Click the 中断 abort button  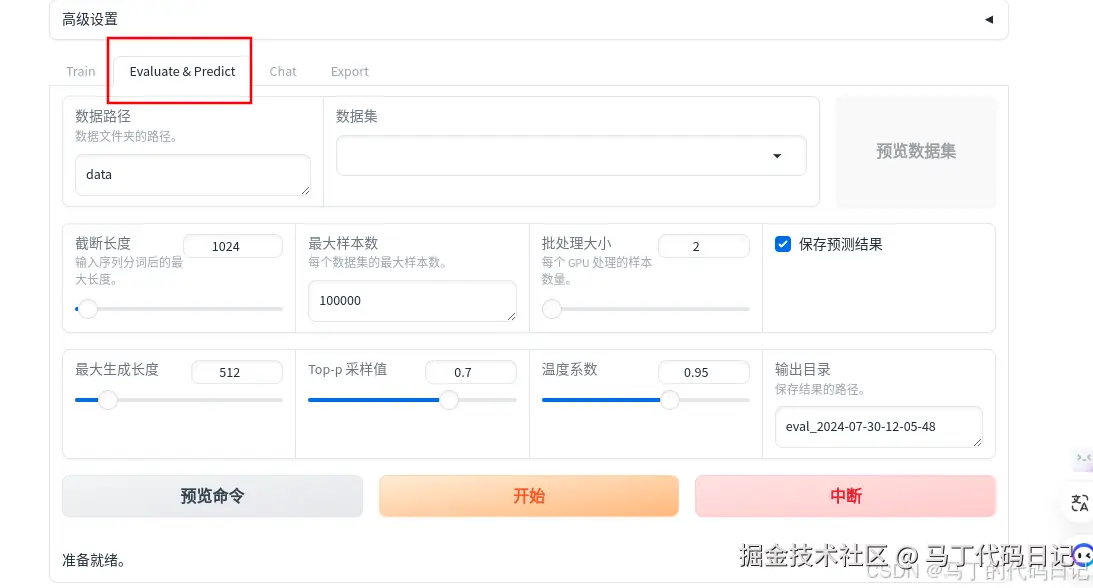[845, 496]
